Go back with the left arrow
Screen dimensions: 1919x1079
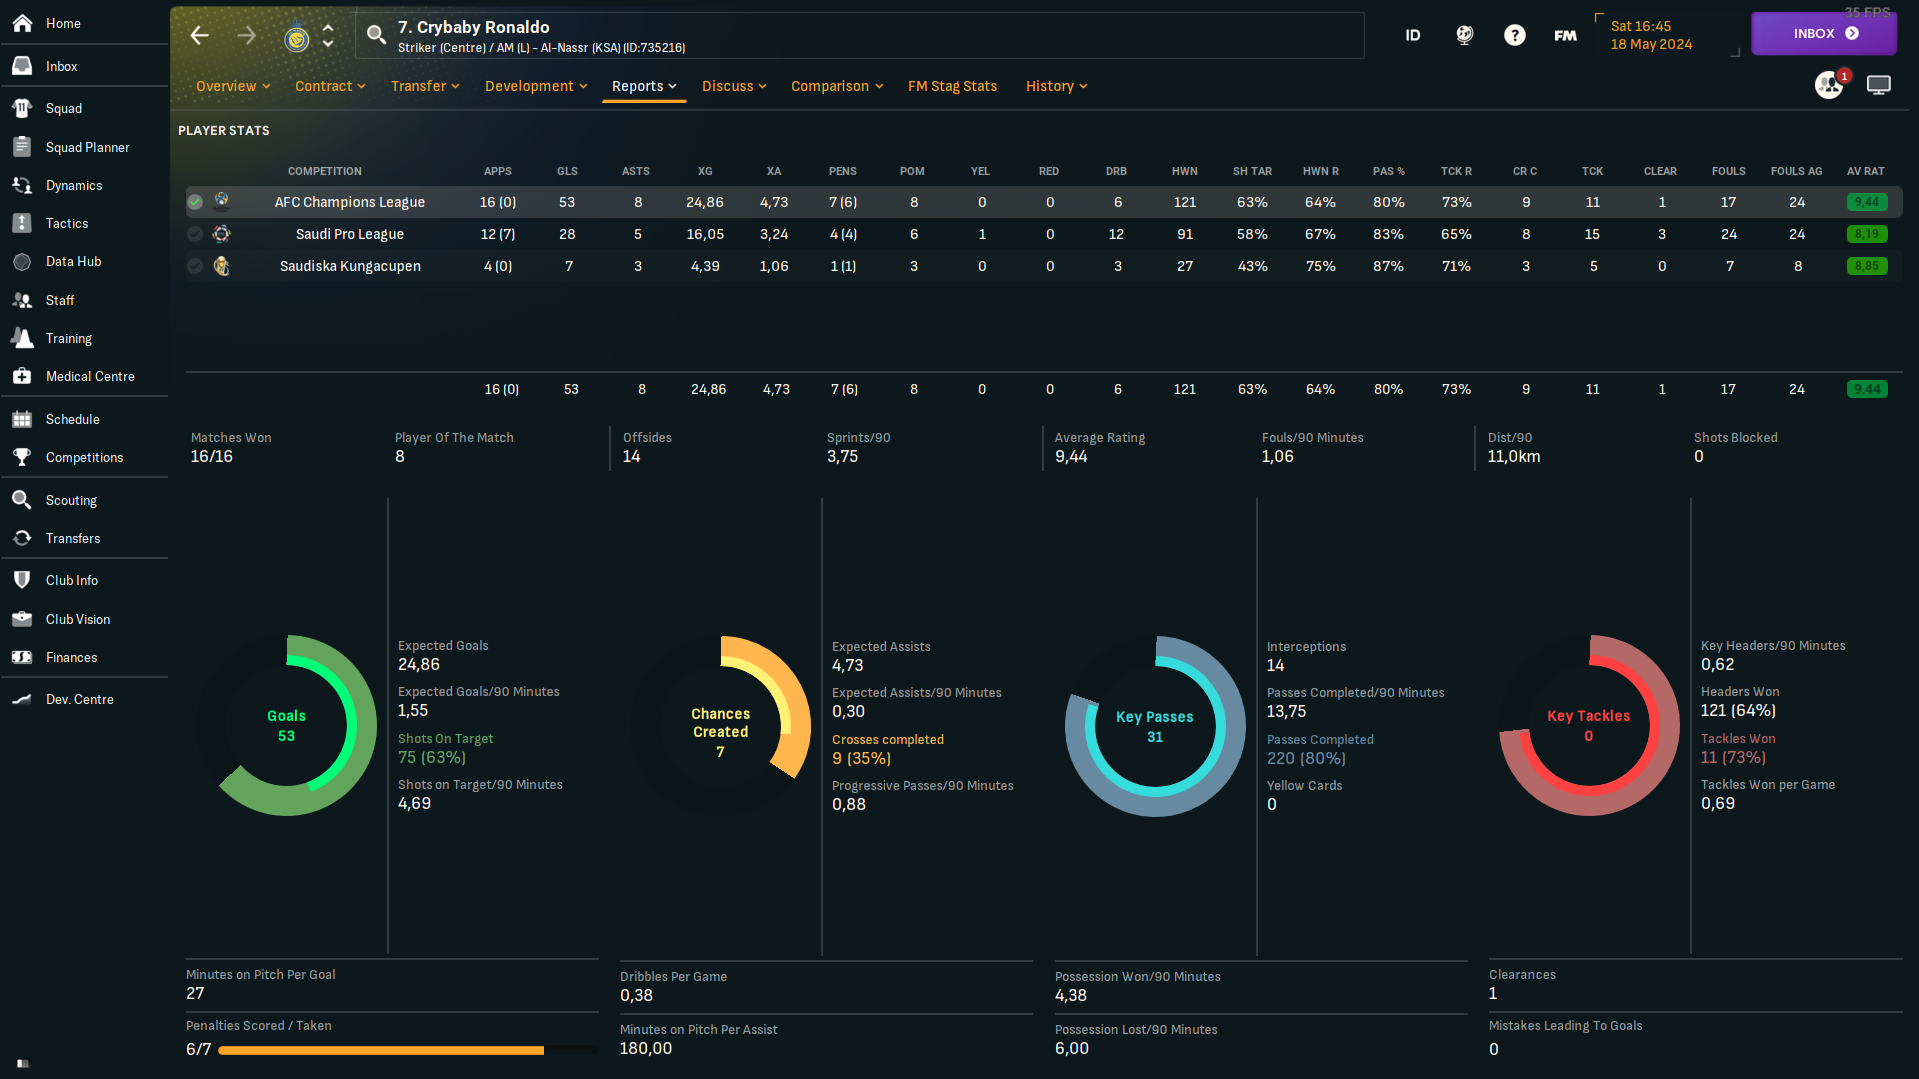200,36
